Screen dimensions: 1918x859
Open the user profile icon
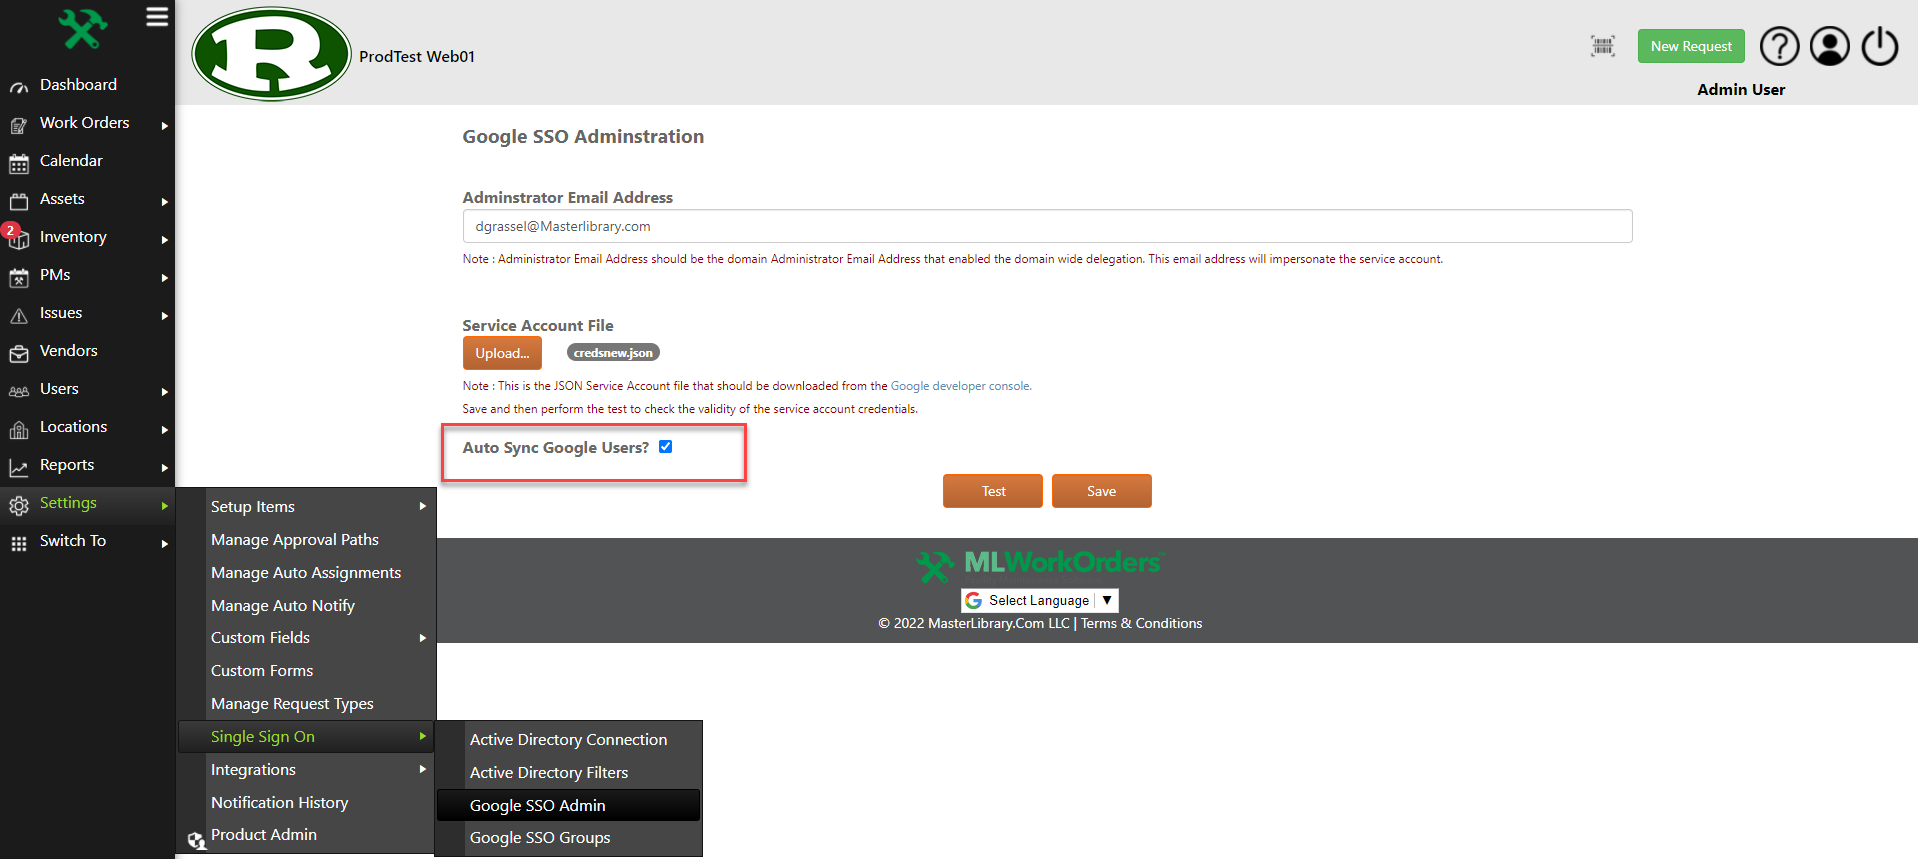point(1829,46)
